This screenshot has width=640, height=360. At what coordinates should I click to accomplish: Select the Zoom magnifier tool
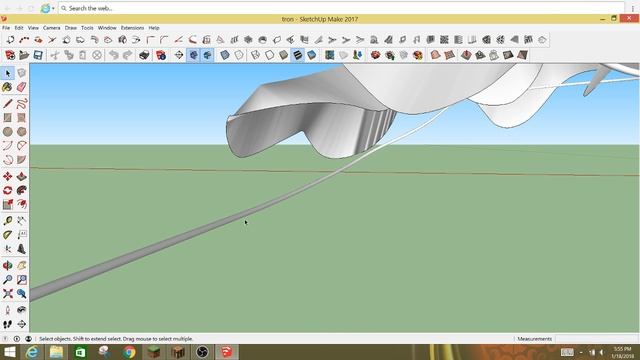pyautogui.click(x=8, y=280)
